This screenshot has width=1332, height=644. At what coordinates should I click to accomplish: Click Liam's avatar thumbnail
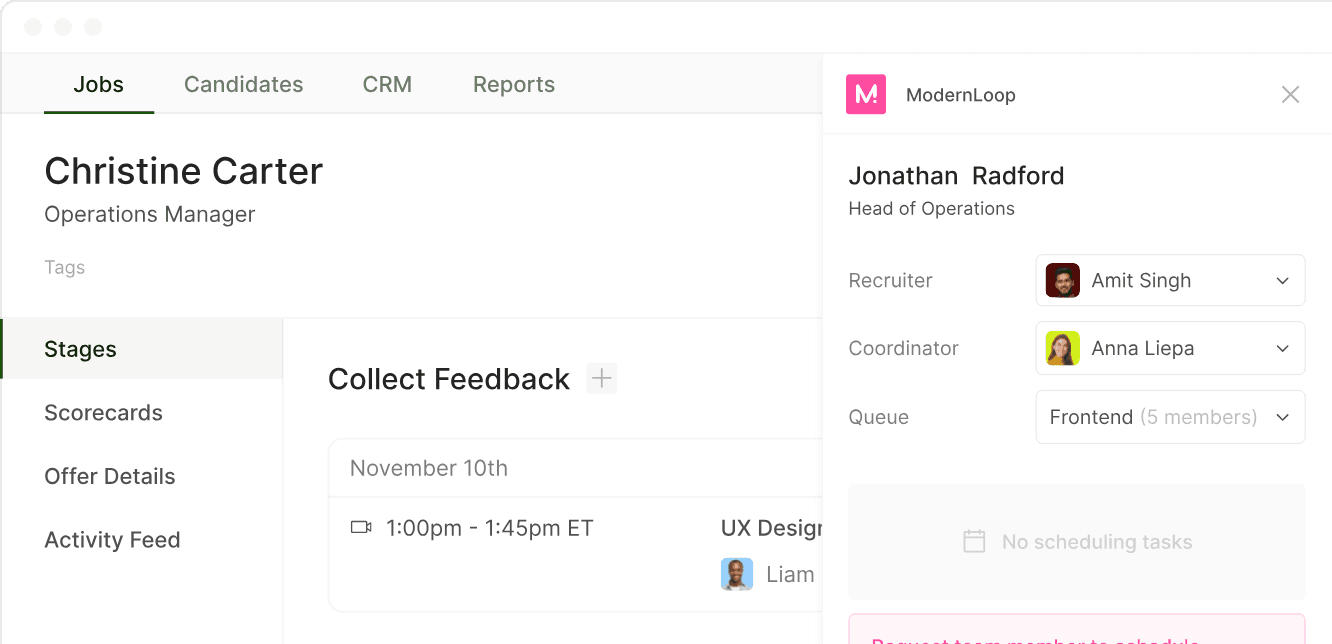click(737, 574)
